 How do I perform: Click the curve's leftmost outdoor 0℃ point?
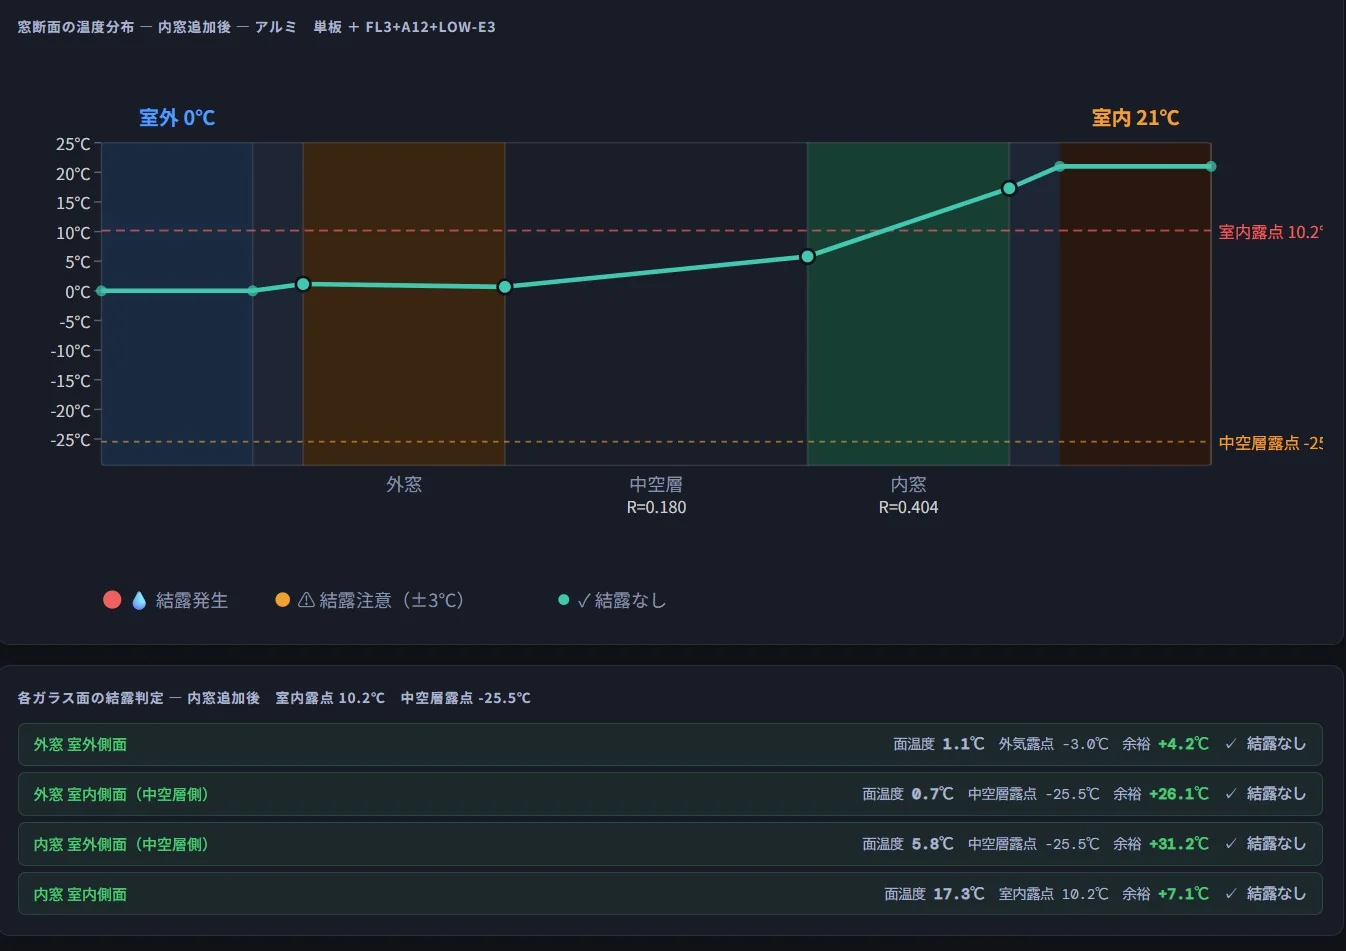point(101,291)
